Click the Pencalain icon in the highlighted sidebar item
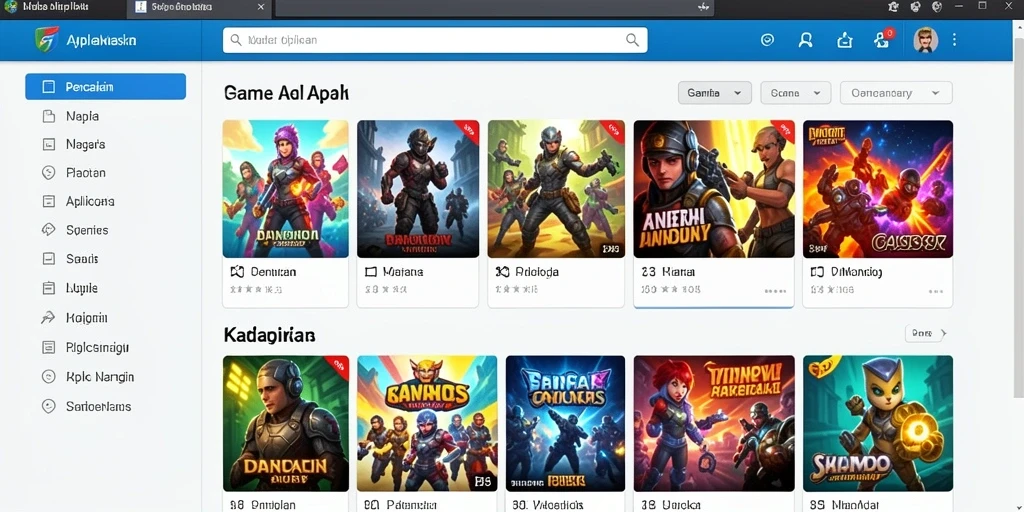The height and width of the screenshot is (512, 1024). click(48, 87)
